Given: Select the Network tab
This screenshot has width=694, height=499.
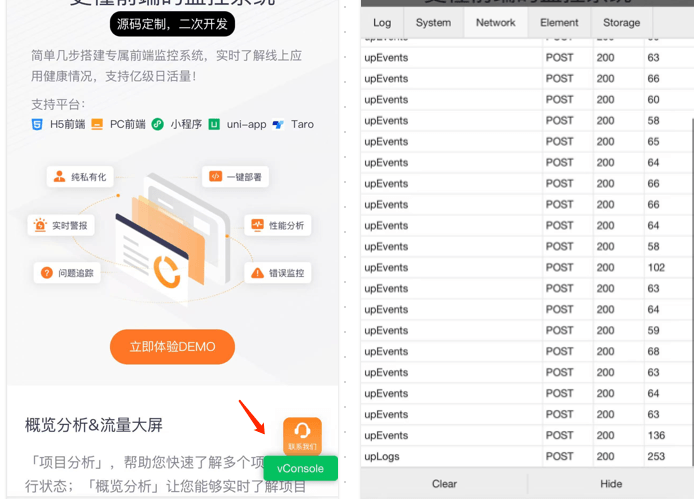Looking at the screenshot, I should (496, 23).
